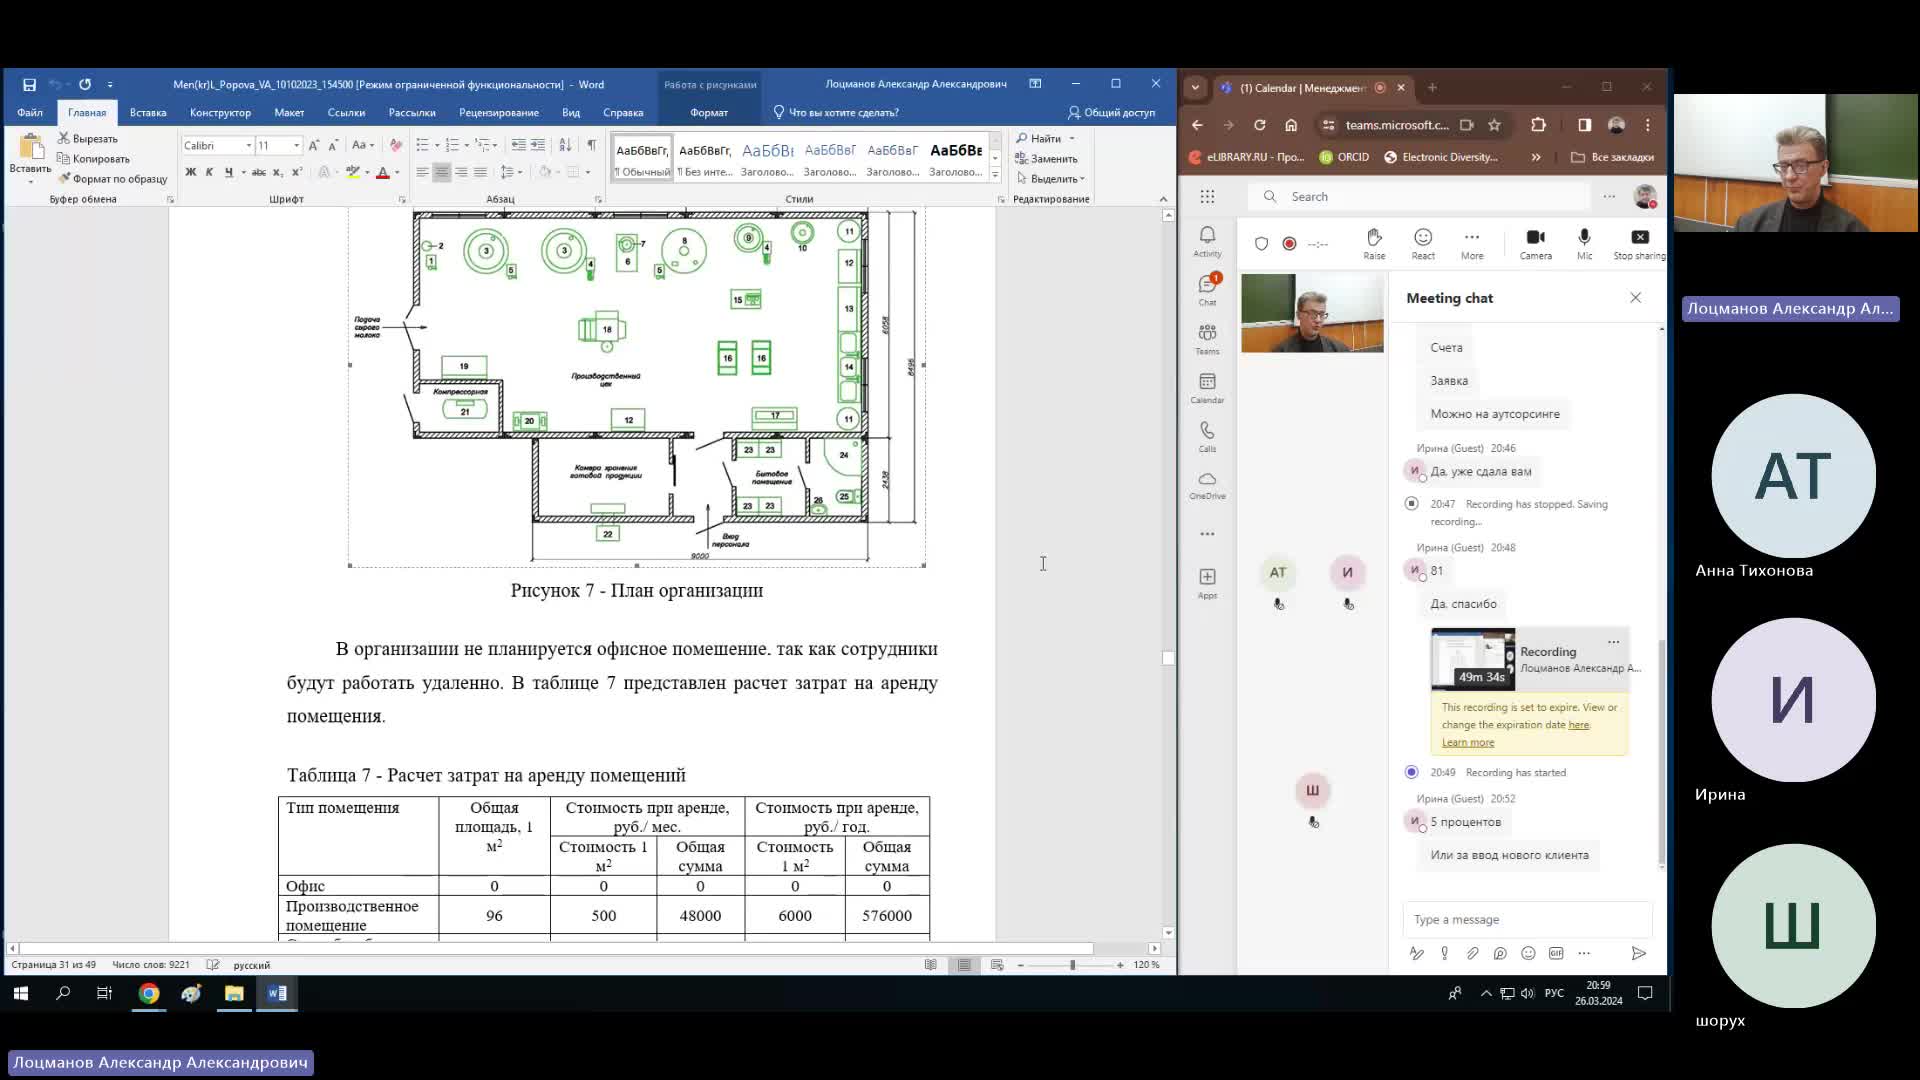This screenshot has width=1920, height=1080.
Task: Open line spacing dropdown
Action: [x=512, y=173]
